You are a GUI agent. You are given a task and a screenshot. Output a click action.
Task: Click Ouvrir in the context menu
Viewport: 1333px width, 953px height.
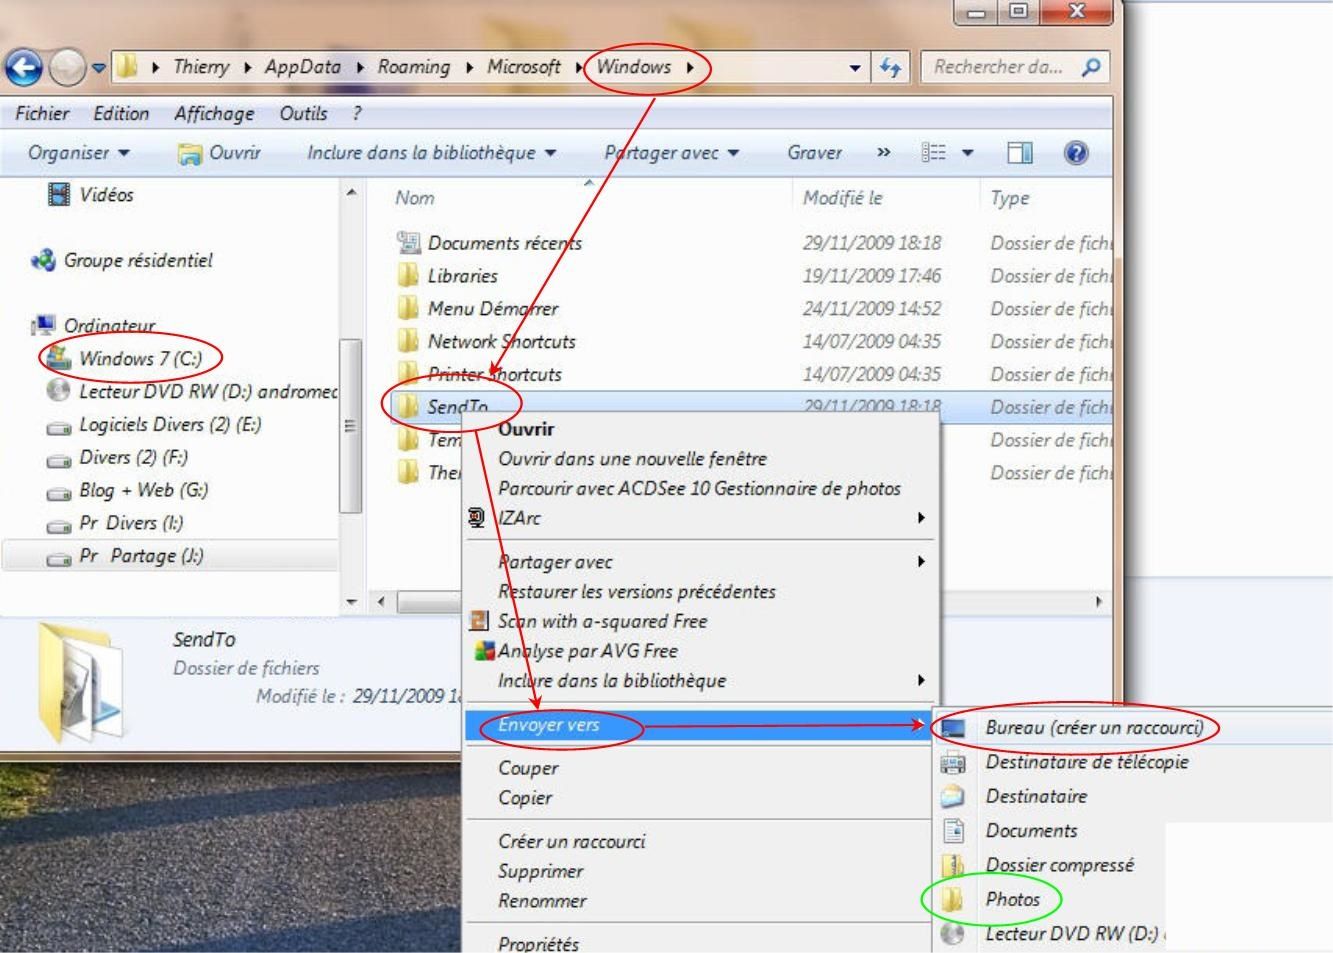(526, 429)
